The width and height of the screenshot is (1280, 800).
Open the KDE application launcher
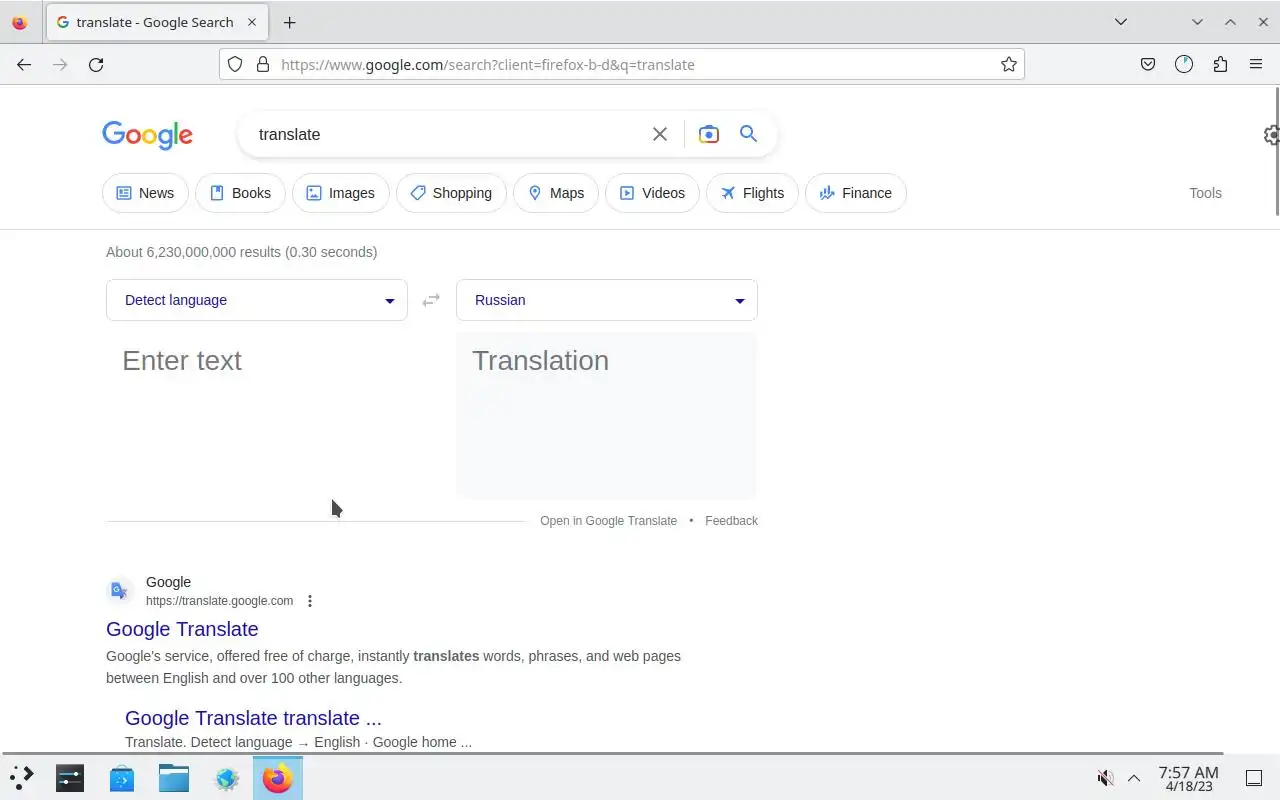pyautogui.click(x=22, y=777)
